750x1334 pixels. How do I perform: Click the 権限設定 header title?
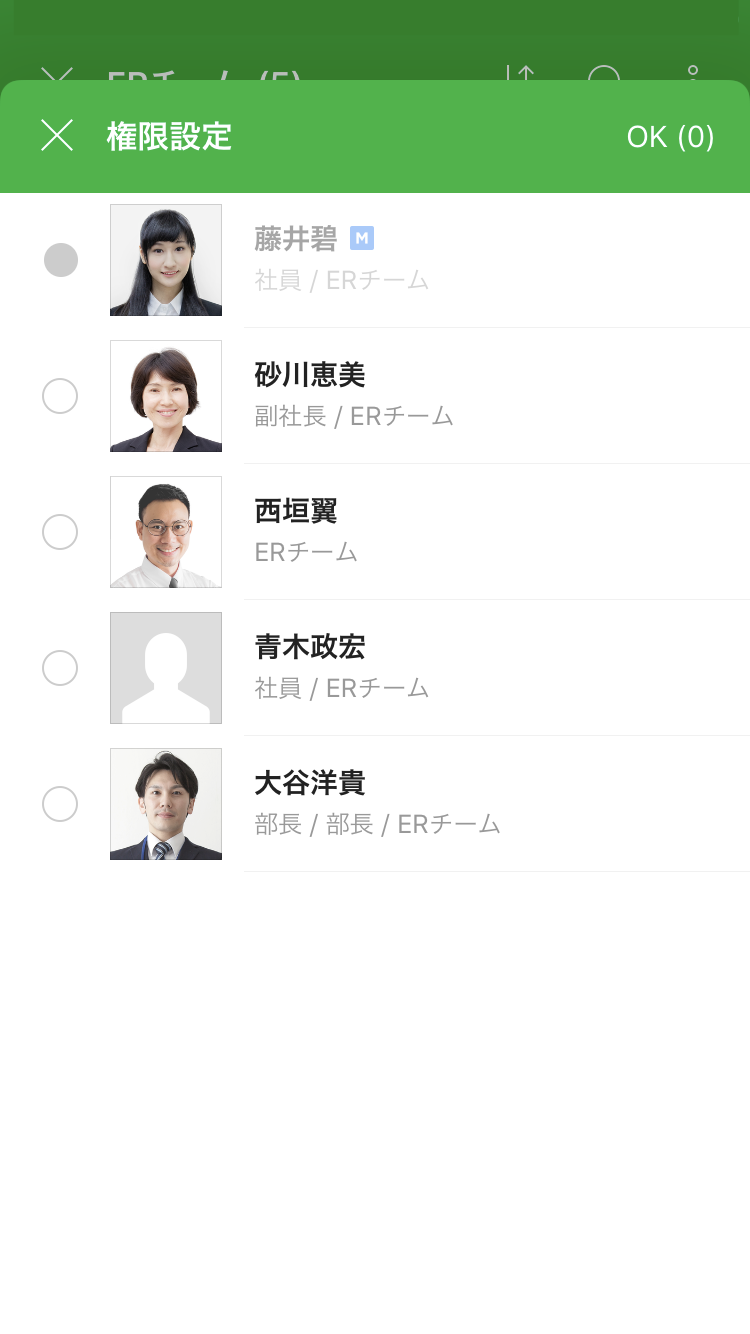tap(169, 136)
